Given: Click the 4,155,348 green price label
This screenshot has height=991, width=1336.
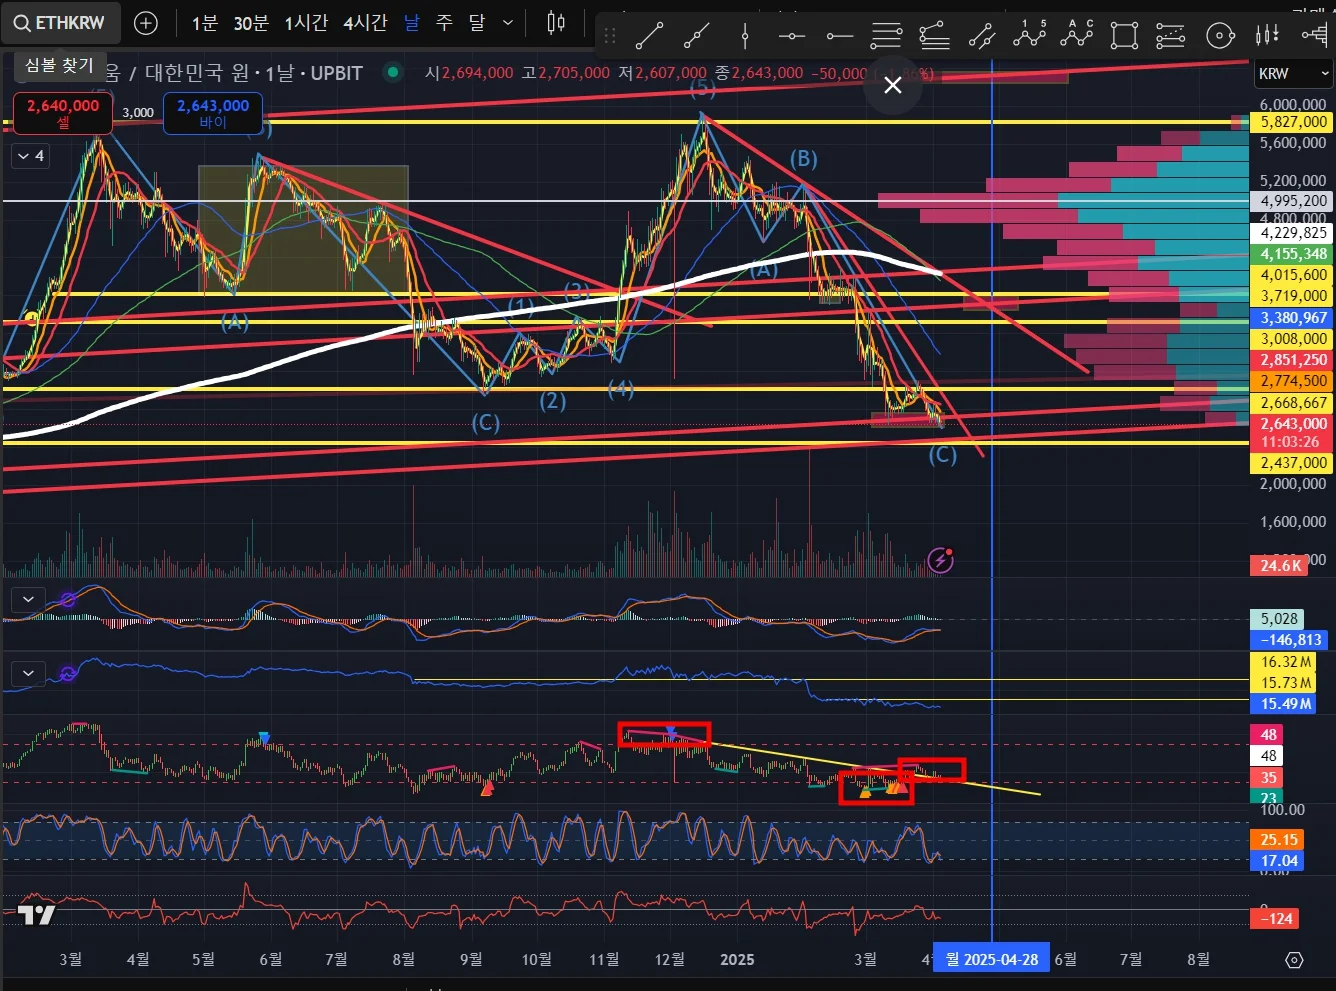Looking at the screenshot, I should tap(1293, 254).
